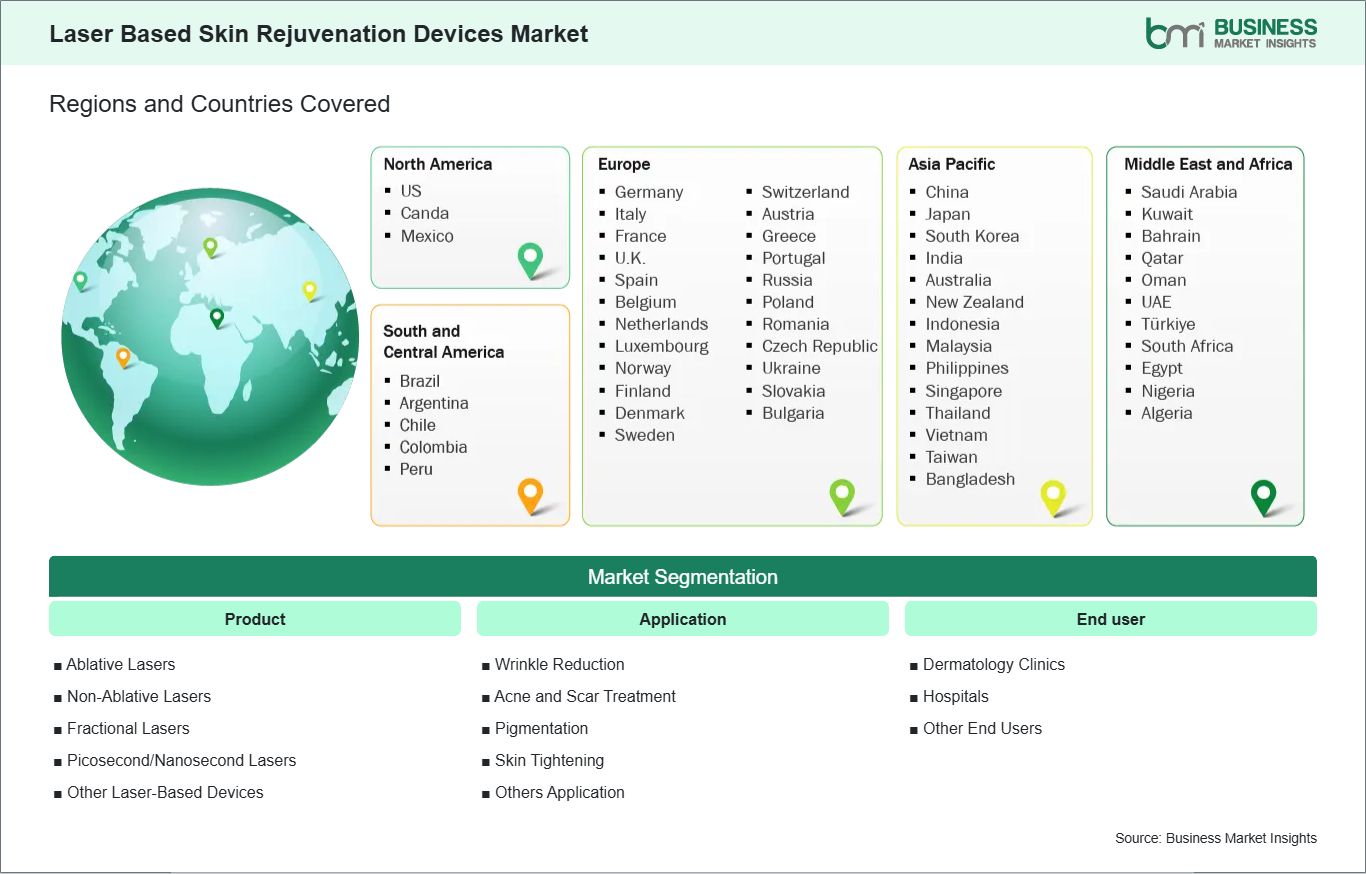Click the yellow map pin on Asia on the globe

[310, 291]
